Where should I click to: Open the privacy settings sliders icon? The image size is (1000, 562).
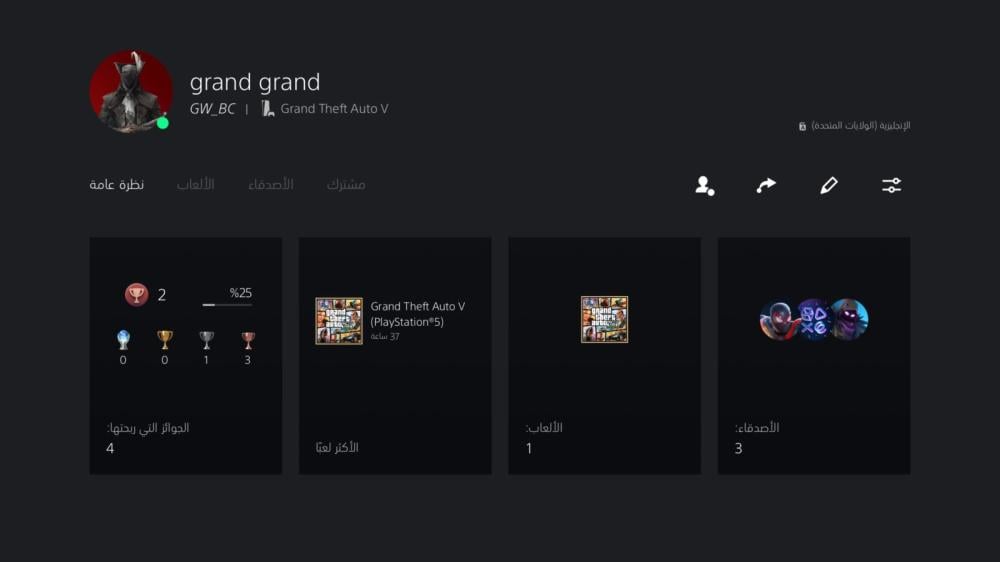coord(891,185)
